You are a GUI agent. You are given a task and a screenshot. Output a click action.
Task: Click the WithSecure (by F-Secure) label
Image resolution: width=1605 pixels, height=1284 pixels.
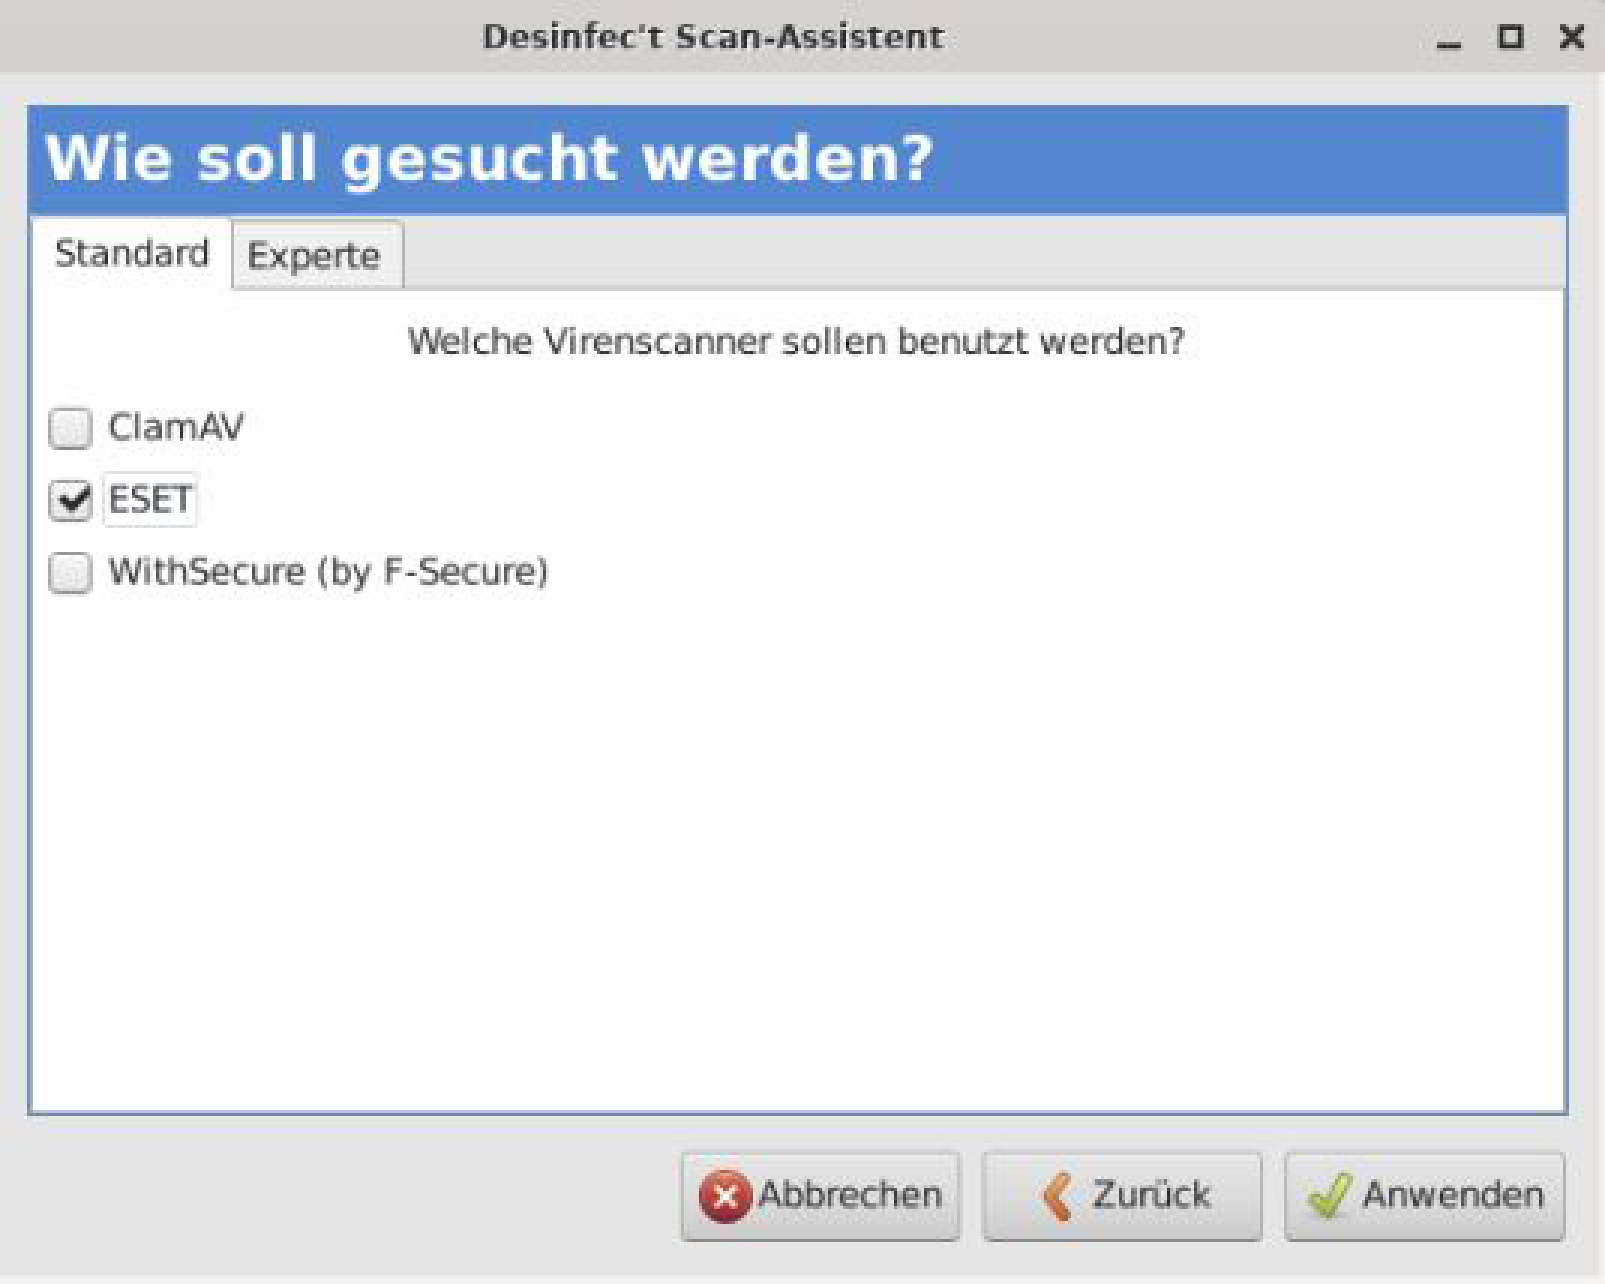pyautogui.click(x=328, y=572)
